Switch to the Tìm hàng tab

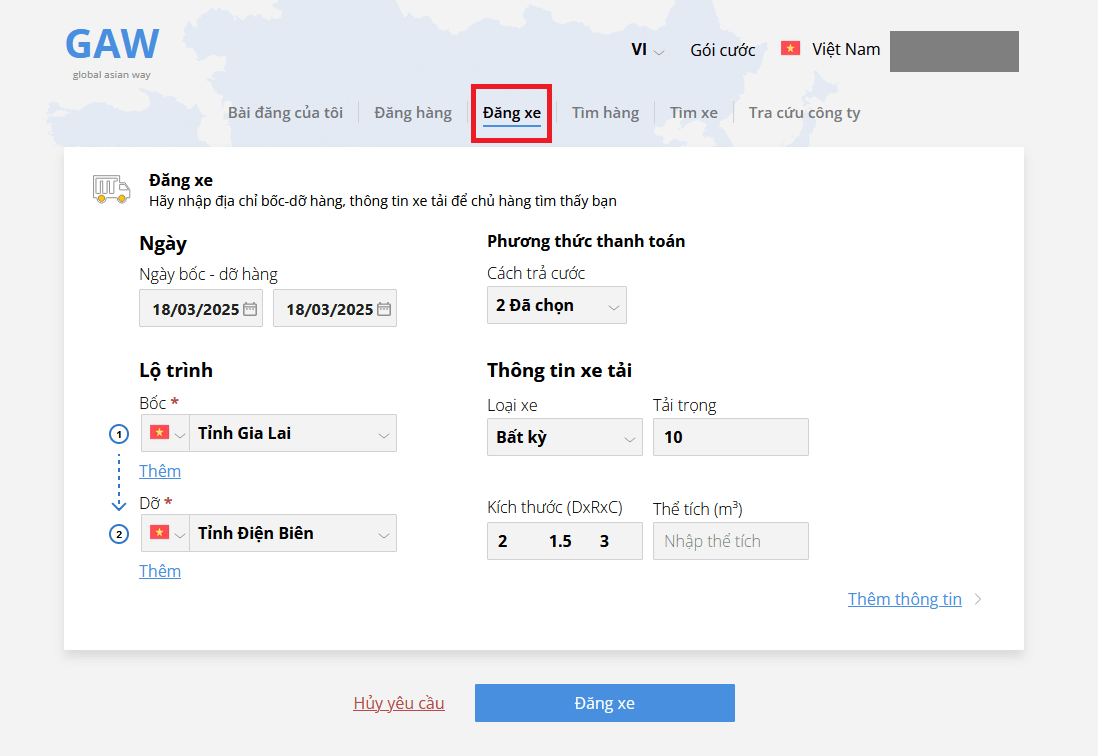pos(605,113)
